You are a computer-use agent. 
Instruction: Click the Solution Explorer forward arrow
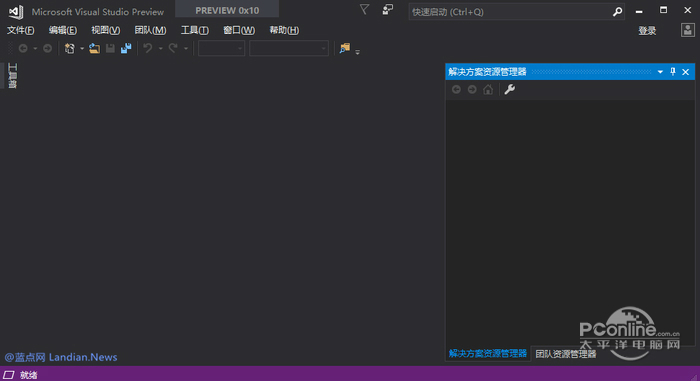pos(472,90)
